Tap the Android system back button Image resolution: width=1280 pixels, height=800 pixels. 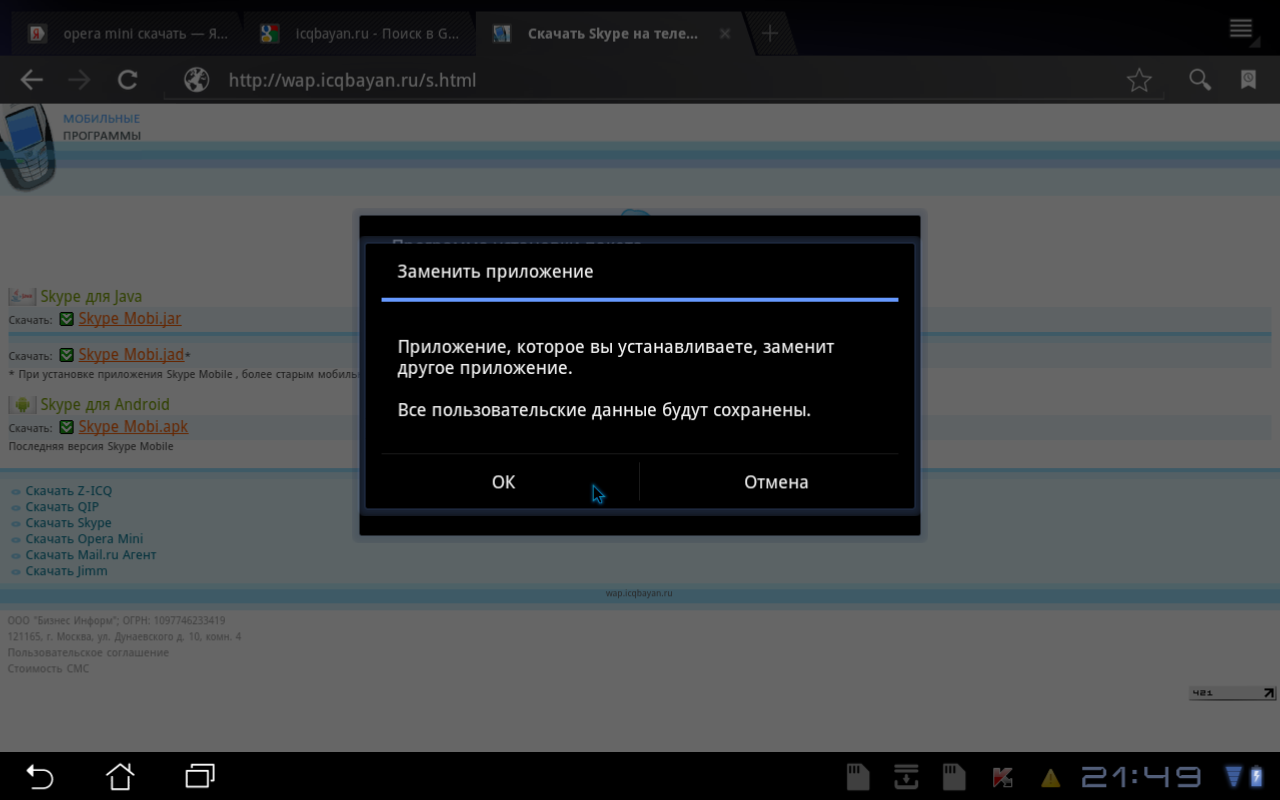pos(40,776)
